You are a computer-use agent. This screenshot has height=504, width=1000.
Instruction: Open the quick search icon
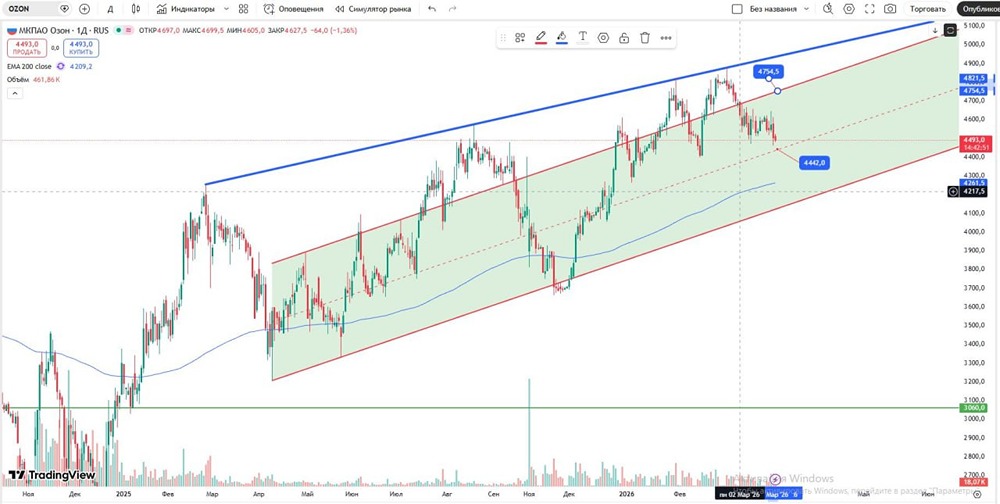pyautogui.click(x=828, y=9)
